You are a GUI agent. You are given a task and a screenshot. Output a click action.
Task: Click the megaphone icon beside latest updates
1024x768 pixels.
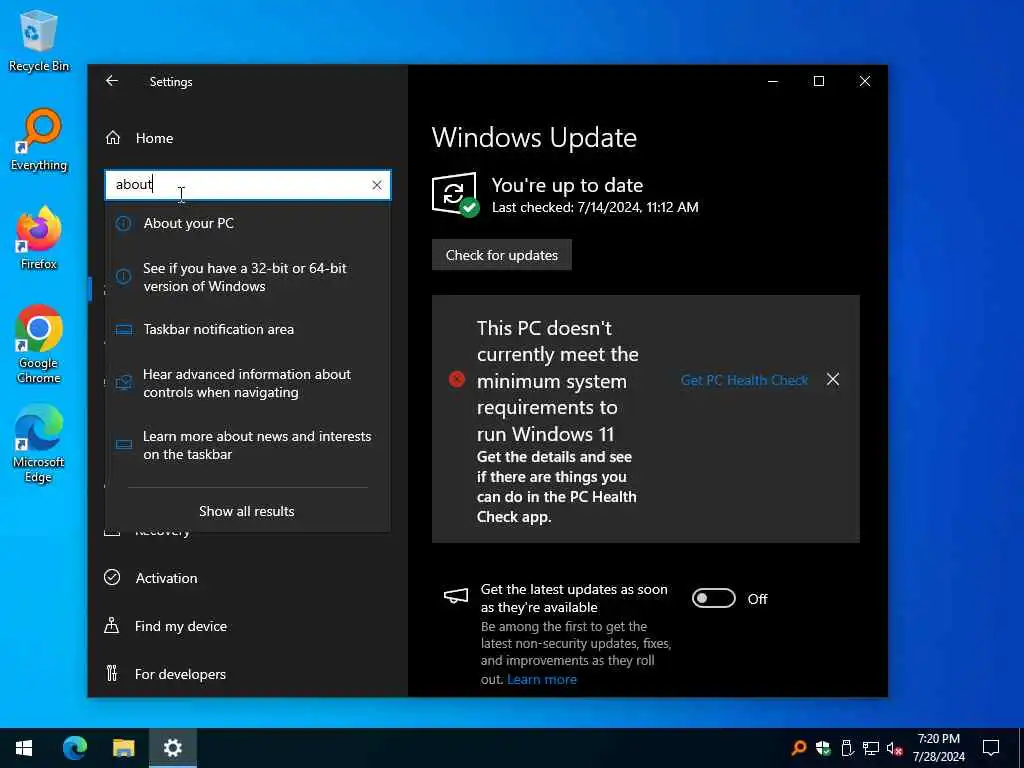click(456, 596)
